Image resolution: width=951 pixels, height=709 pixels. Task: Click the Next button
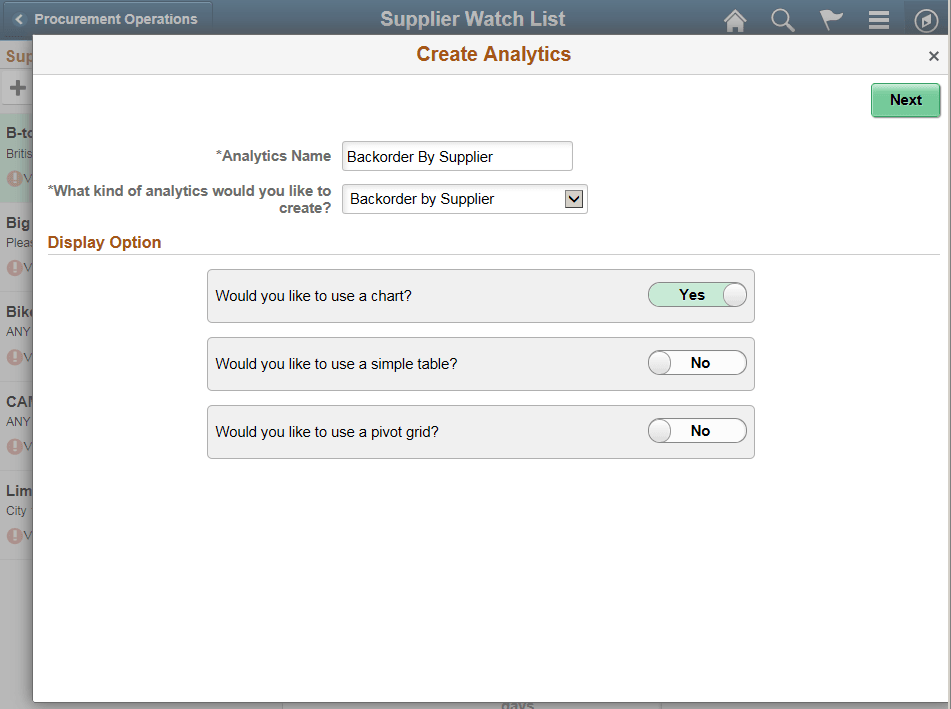tap(905, 100)
